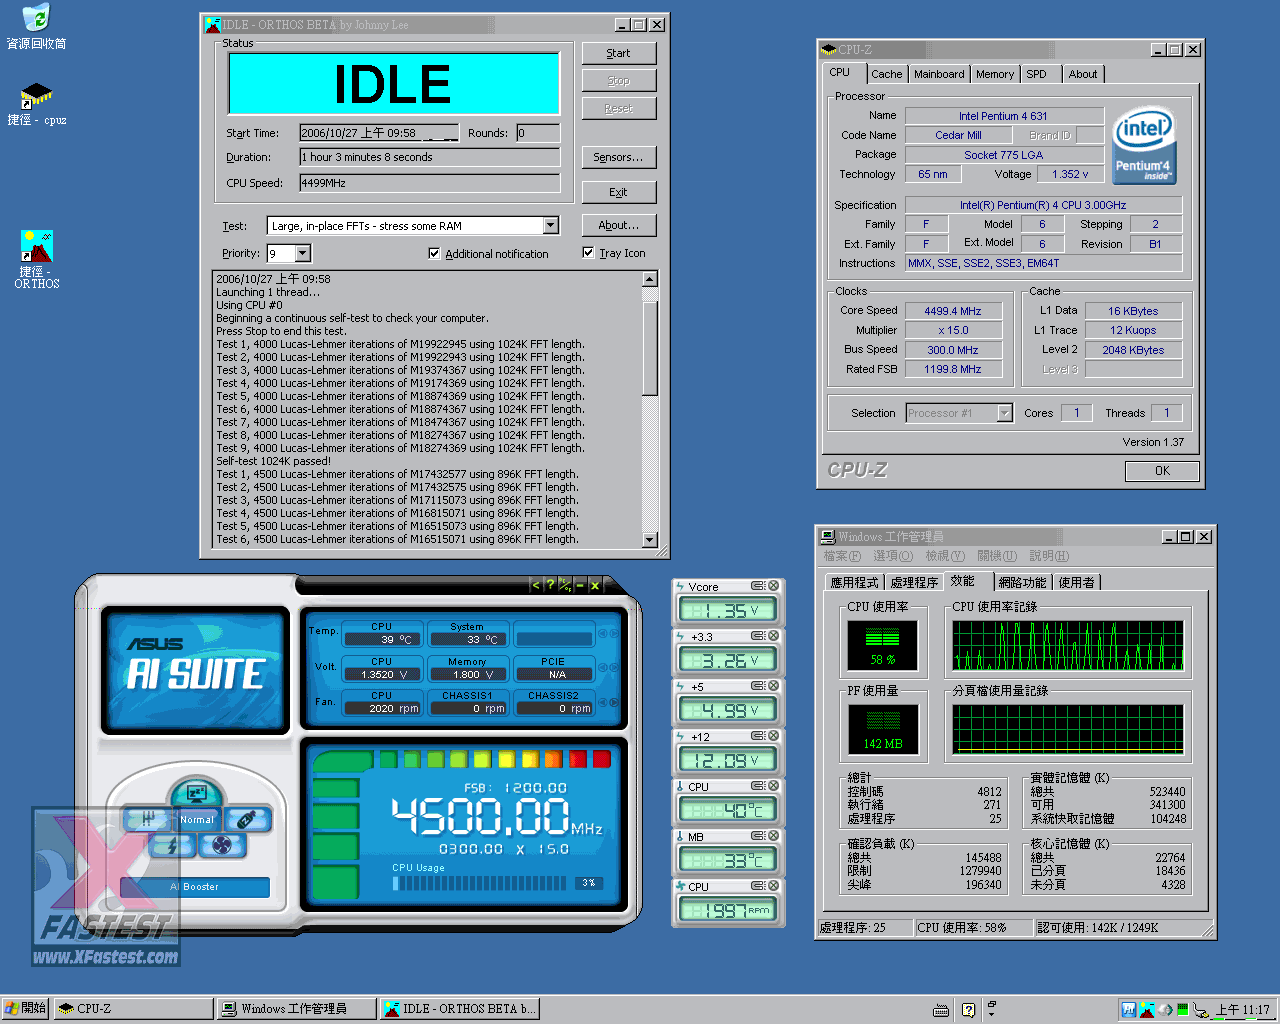
Task: Select the cpuz desktop shortcut
Action: pyautogui.click(x=36, y=105)
